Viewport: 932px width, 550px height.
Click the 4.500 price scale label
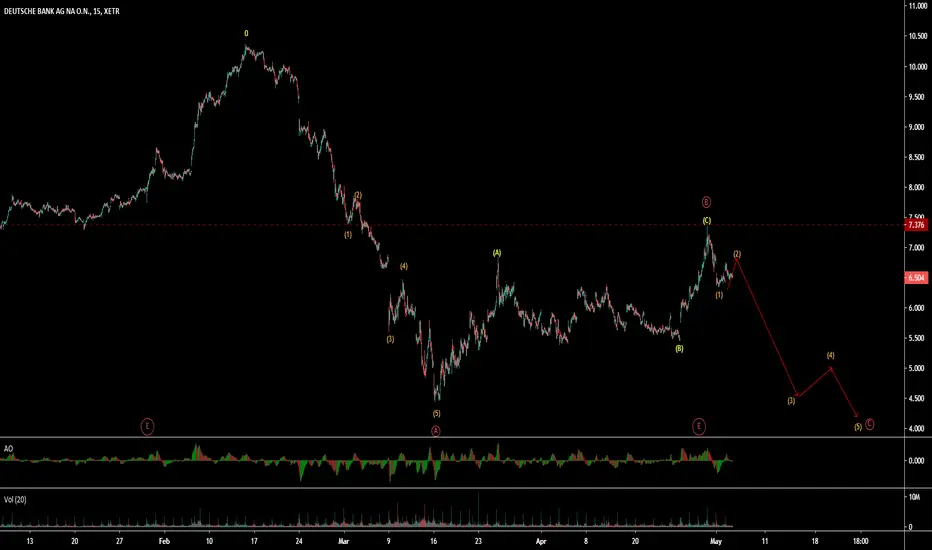[918, 398]
